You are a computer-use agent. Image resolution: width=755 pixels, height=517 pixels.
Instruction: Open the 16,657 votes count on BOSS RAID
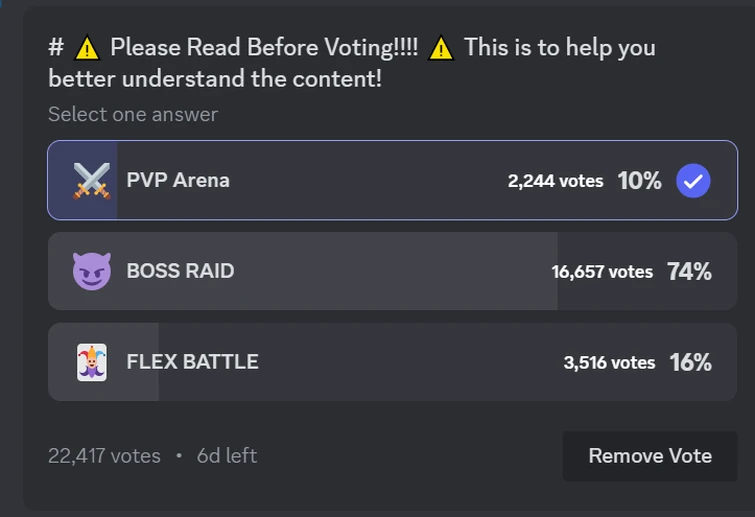click(602, 272)
